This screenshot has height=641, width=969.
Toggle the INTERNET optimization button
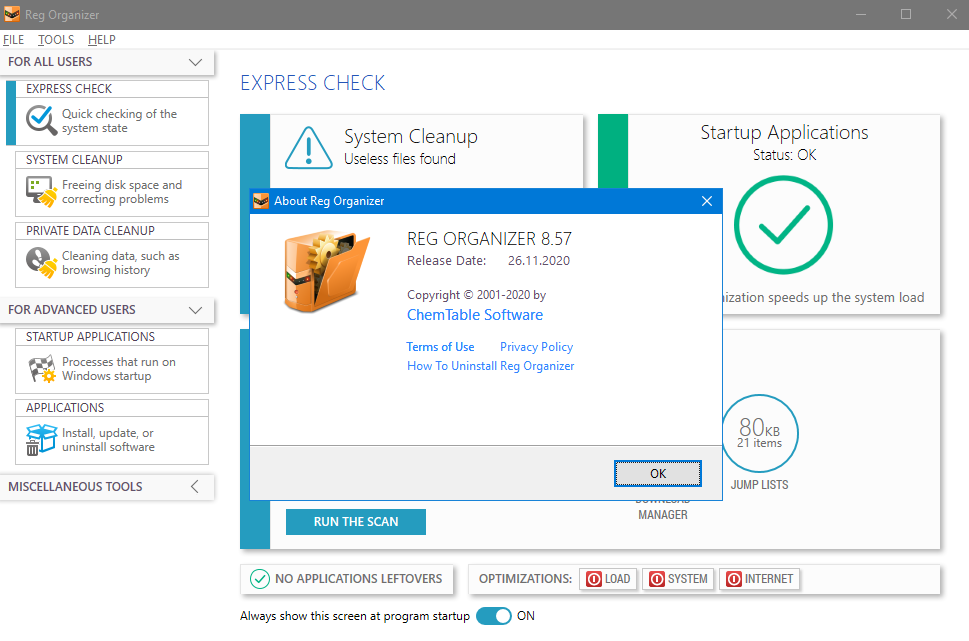[760, 579]
